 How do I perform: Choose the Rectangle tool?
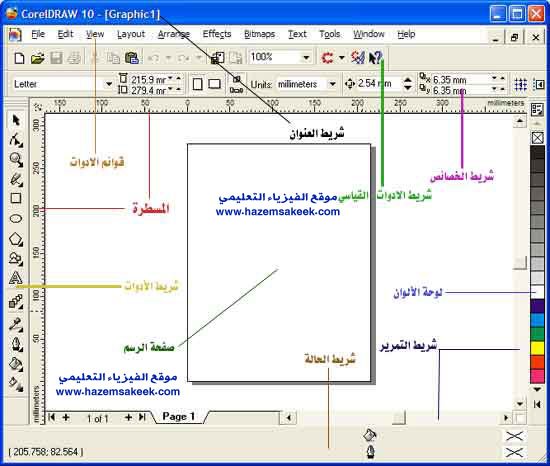point(16,198)
